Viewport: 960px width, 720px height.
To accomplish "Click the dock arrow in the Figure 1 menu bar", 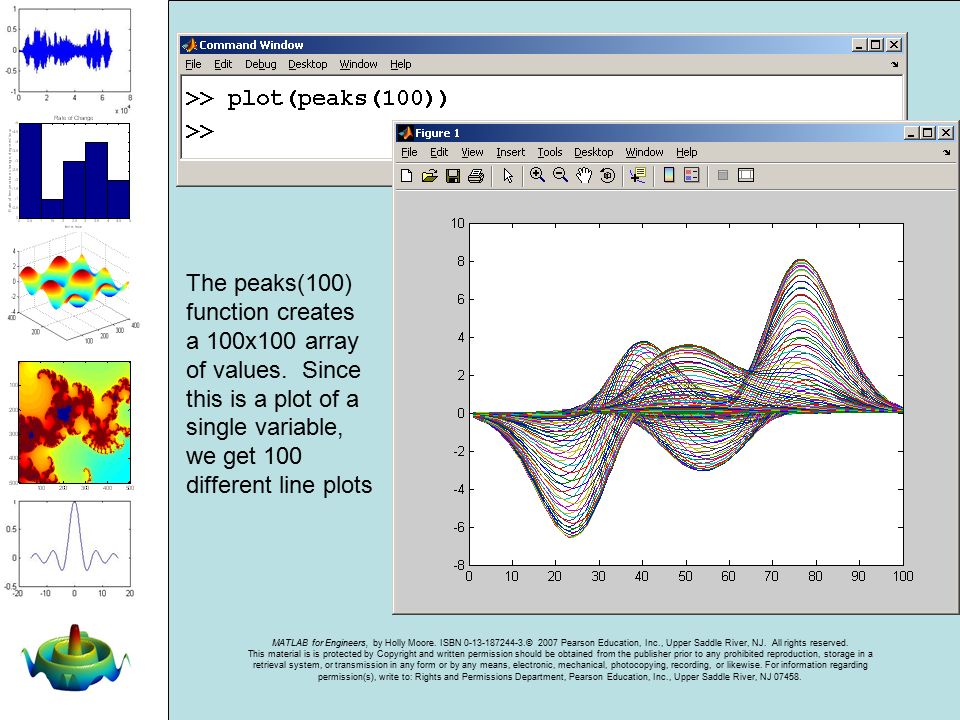I will pos(947,152).
